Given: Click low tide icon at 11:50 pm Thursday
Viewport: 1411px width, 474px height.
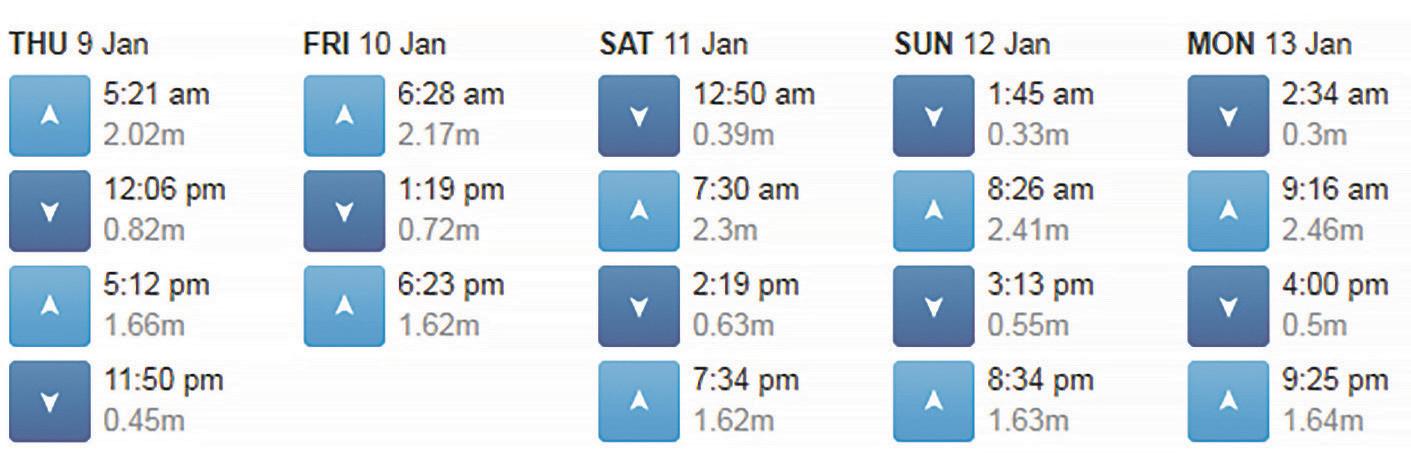Looking at the screenshot, I should (x=49, y=401).
